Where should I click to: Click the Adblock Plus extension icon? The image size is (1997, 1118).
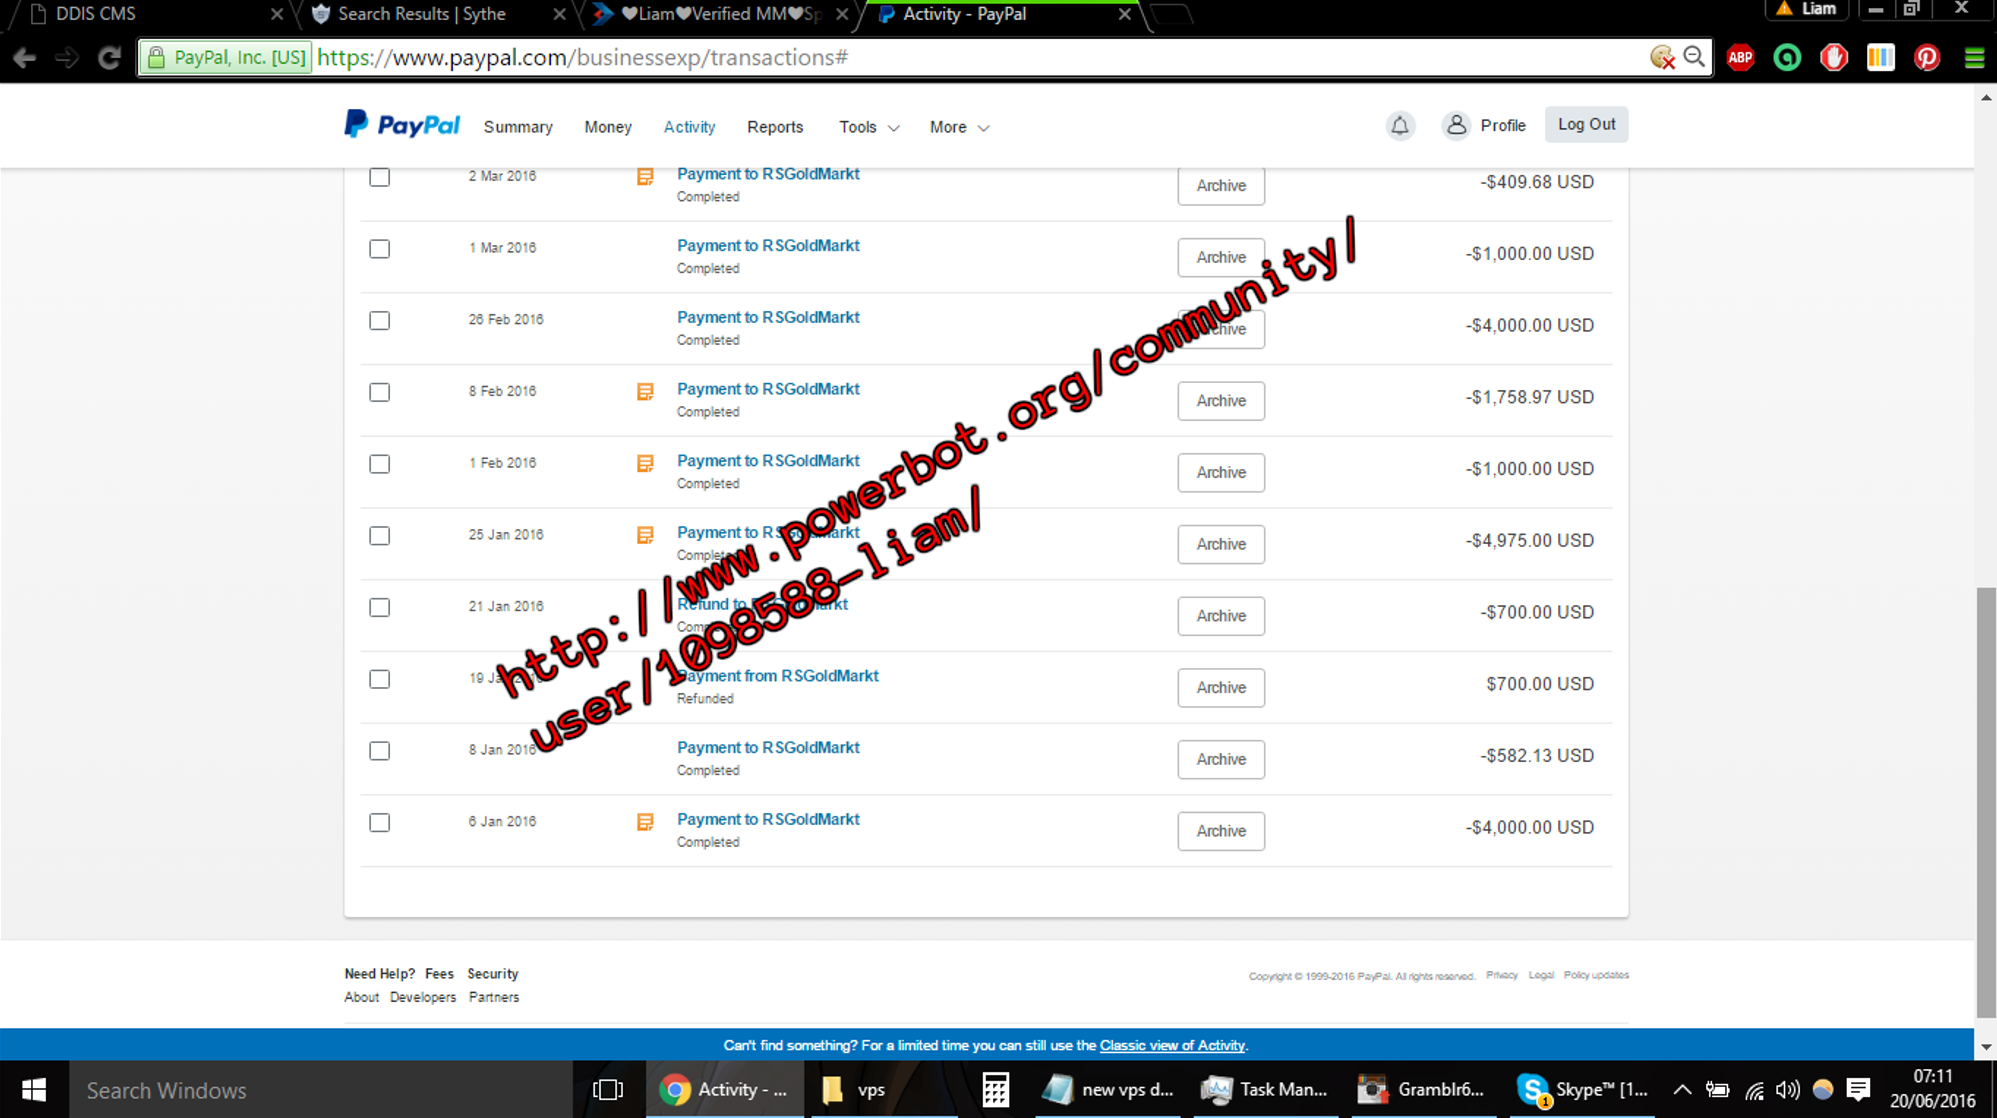pos(1740,58)
